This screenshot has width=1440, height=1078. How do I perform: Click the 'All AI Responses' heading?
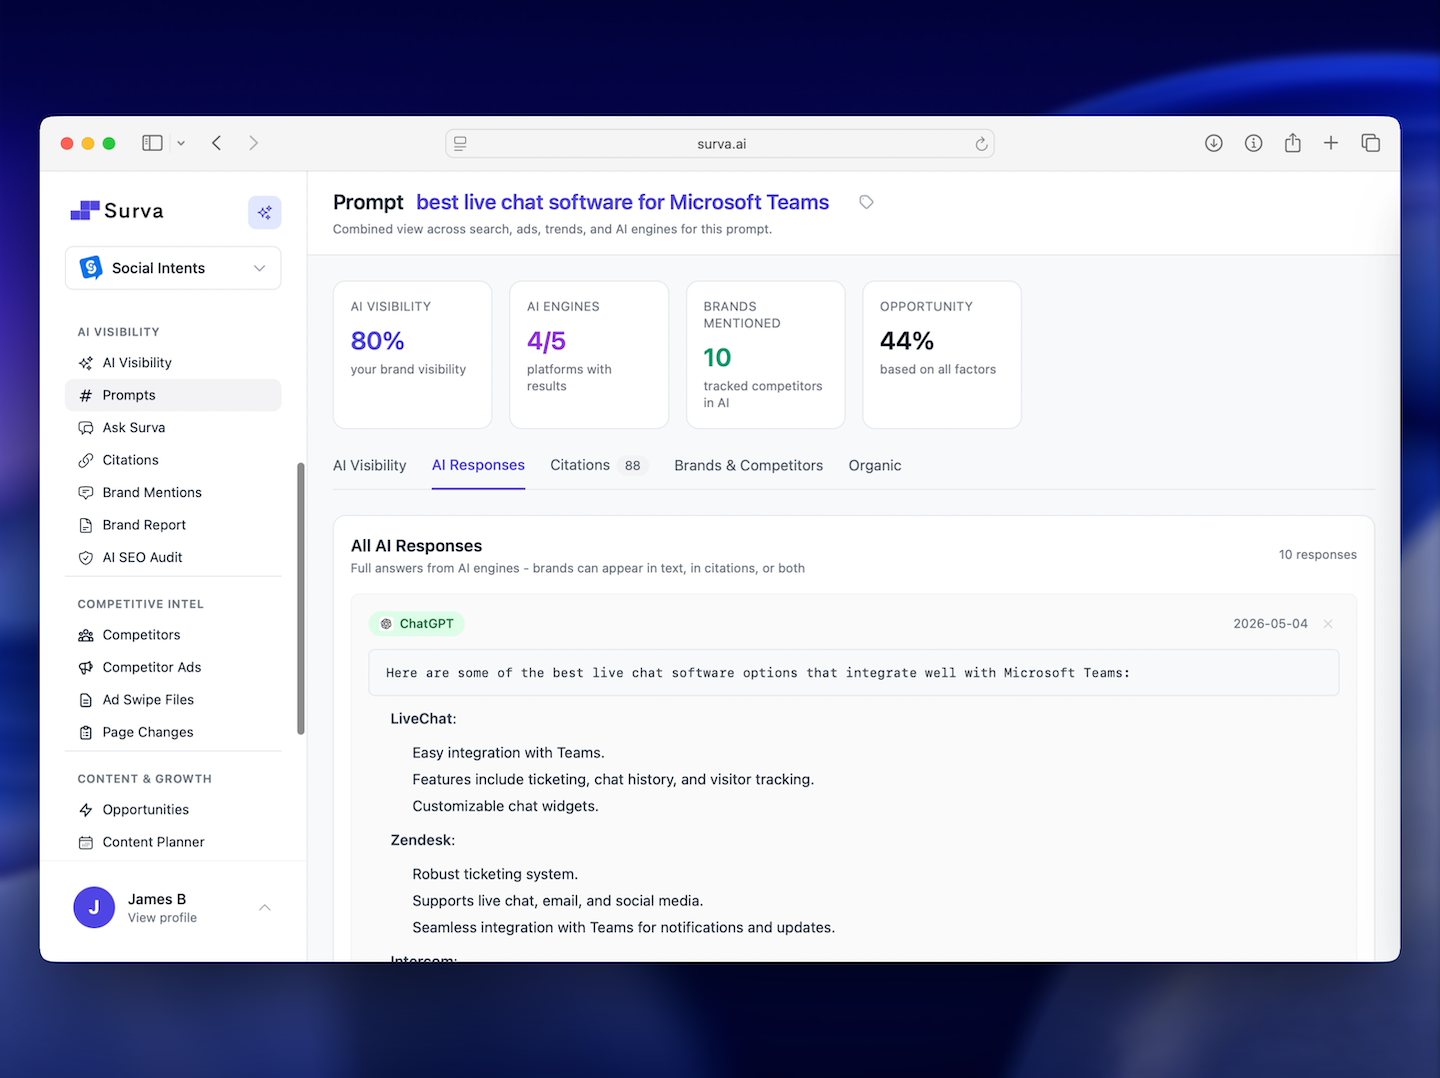(416, 546)
